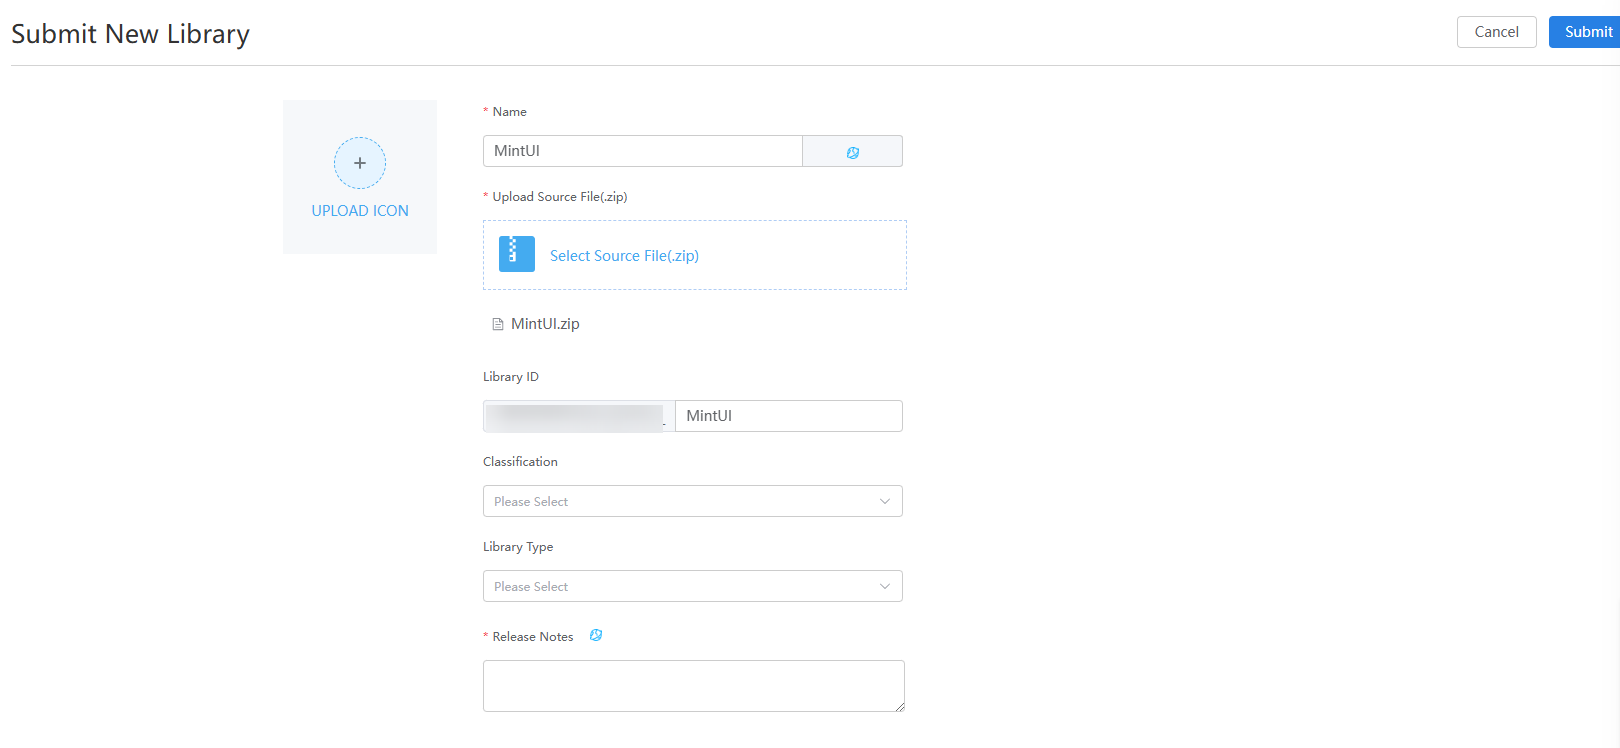The height and width of the screenshot is (748, 1620).
Task: Focus the Library ID field containing MintUI
Action: (x=789, y=416)
